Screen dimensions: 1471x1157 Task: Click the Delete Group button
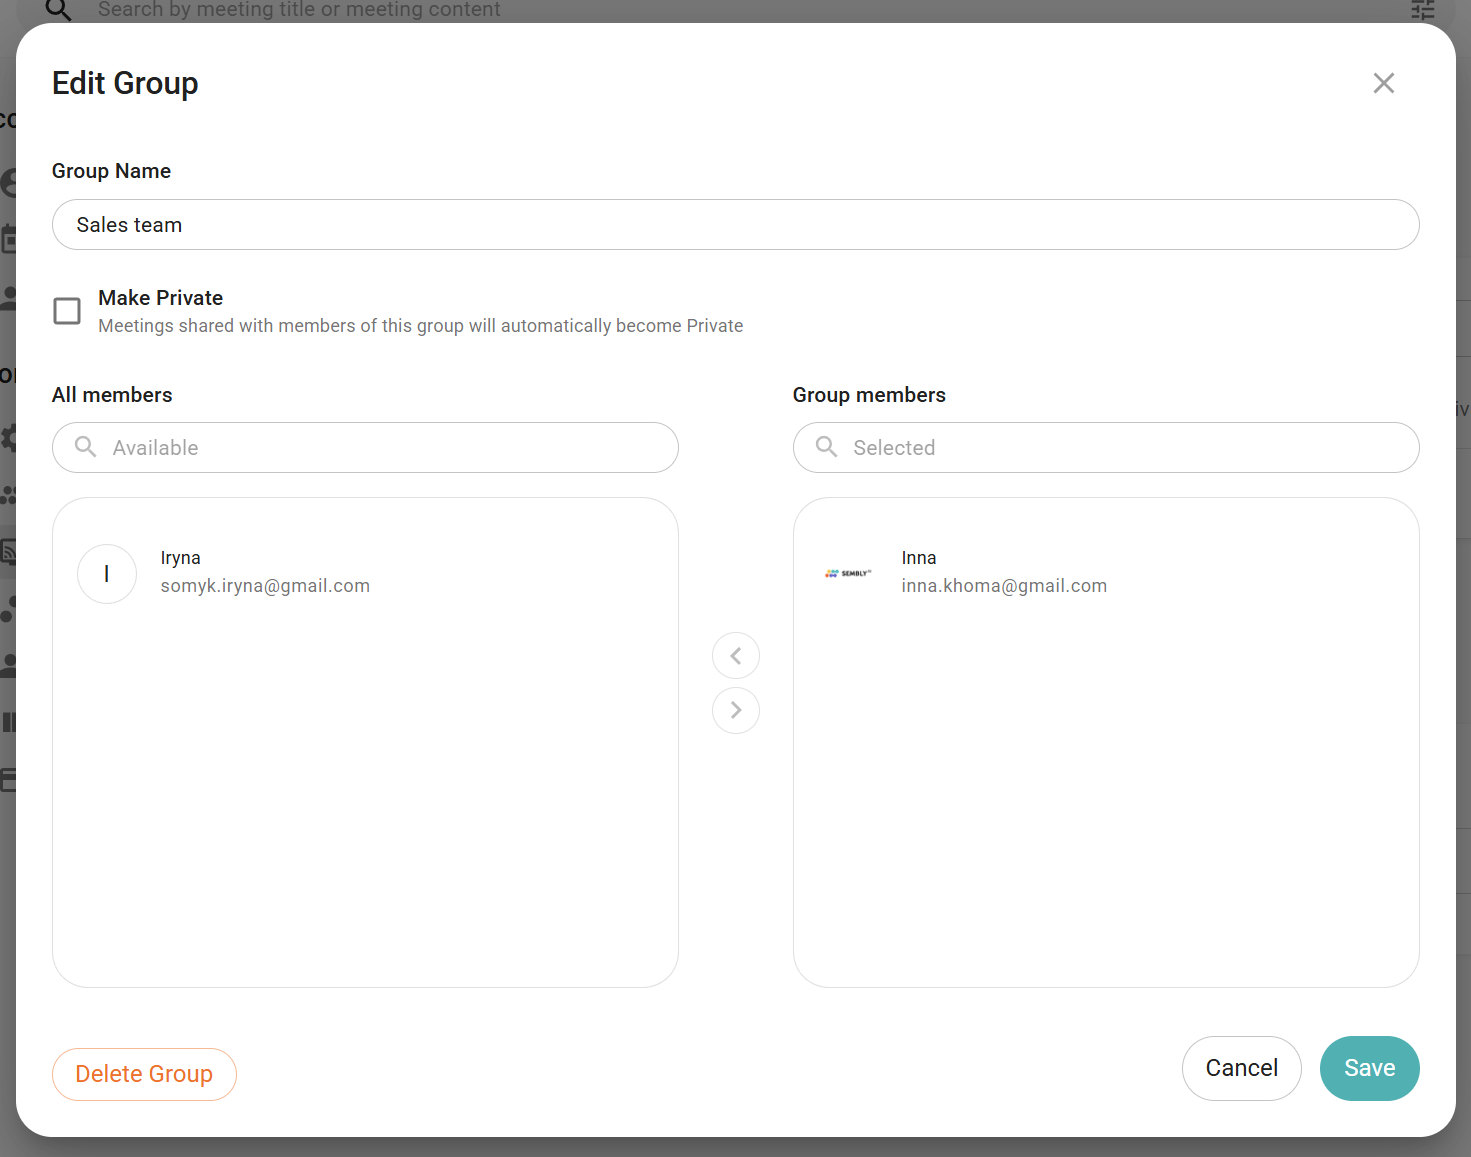tap(144, 1074)
